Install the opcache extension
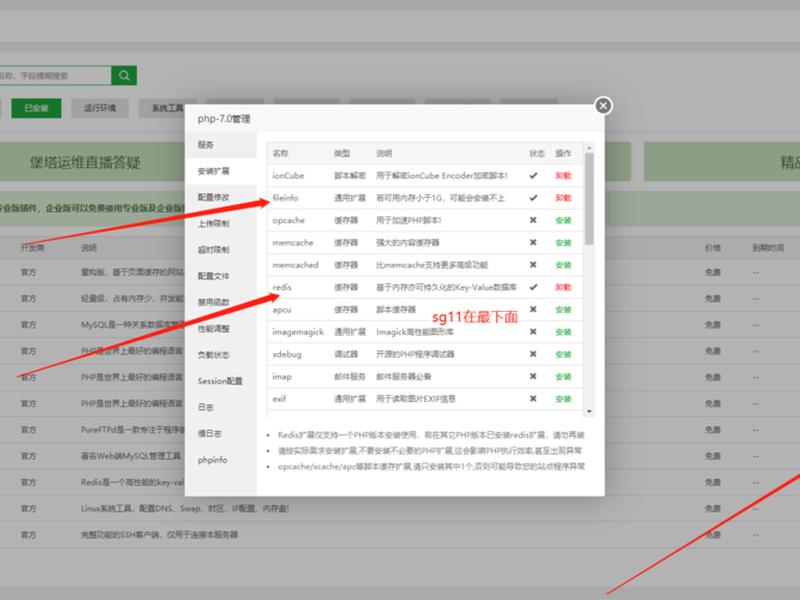This screenshot has width=800, height=600. (563, 220)
